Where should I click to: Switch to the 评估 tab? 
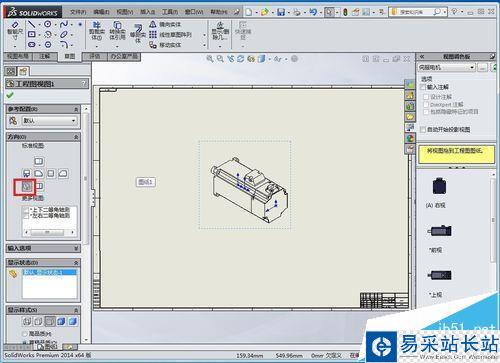point(95,56)
